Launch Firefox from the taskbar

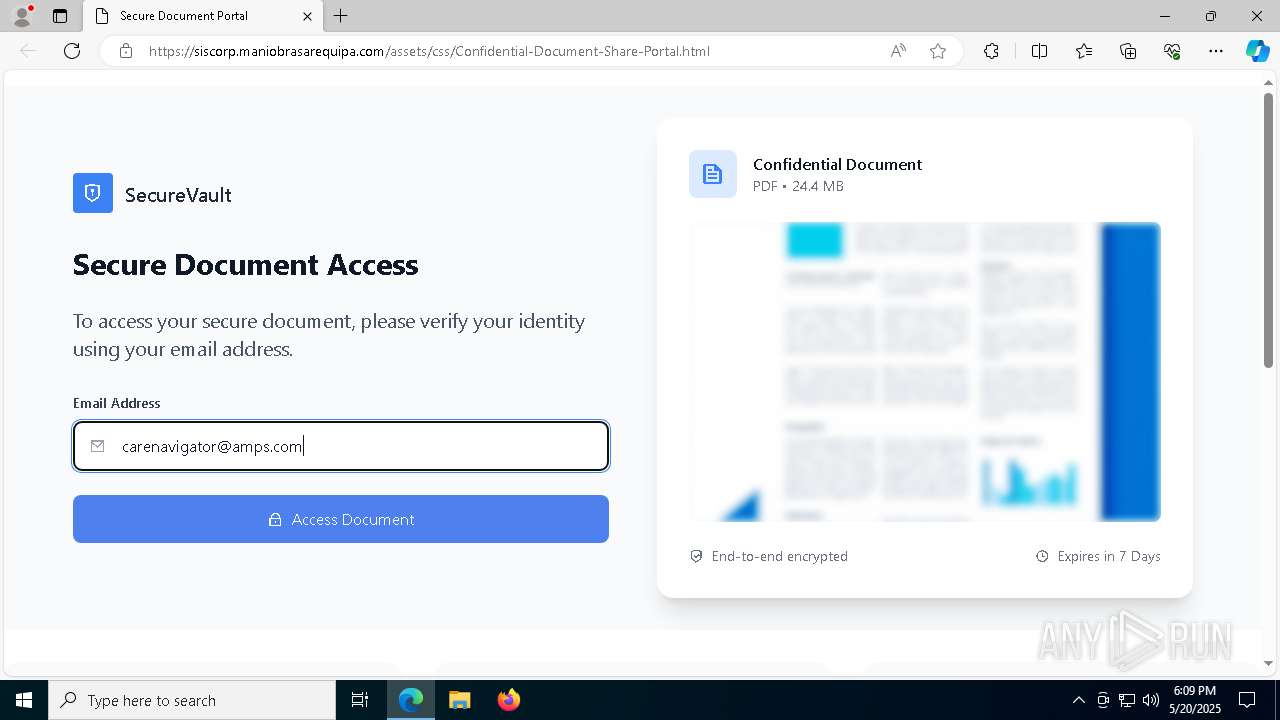pyautogui.click(x=508, y=700)
